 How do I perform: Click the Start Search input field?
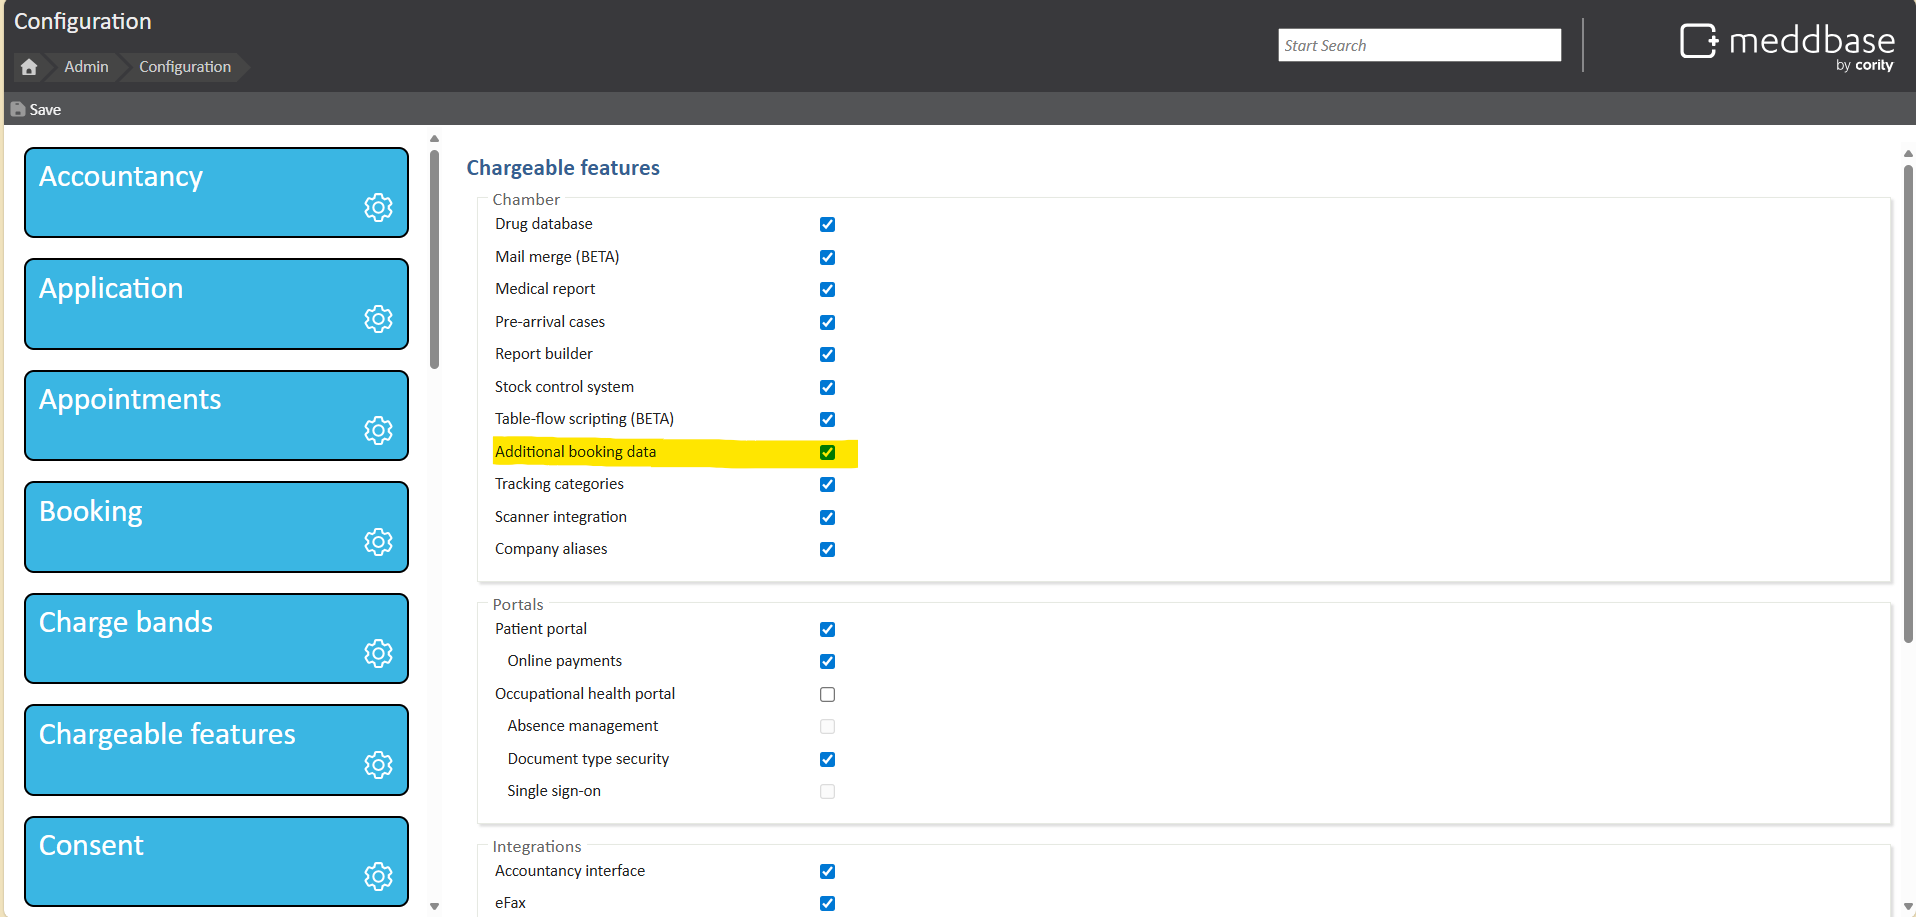1418,45
